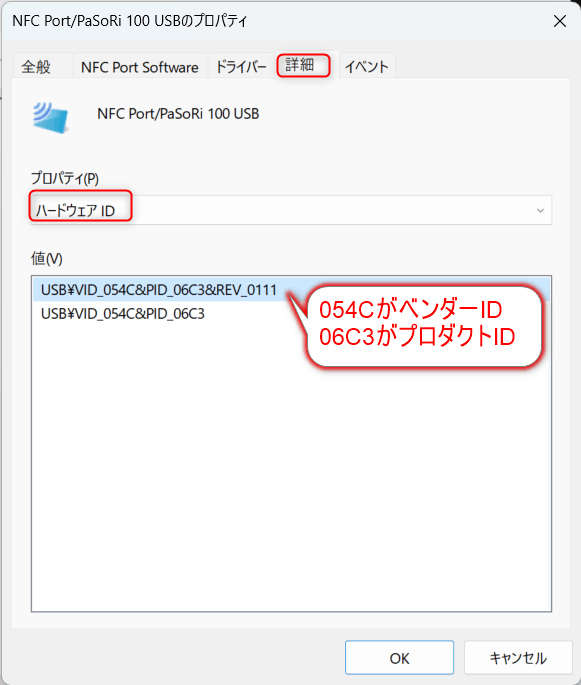Screen dimensions: 581x685
Task: Switch to the ドライバー tab
Action: (241, 67)
